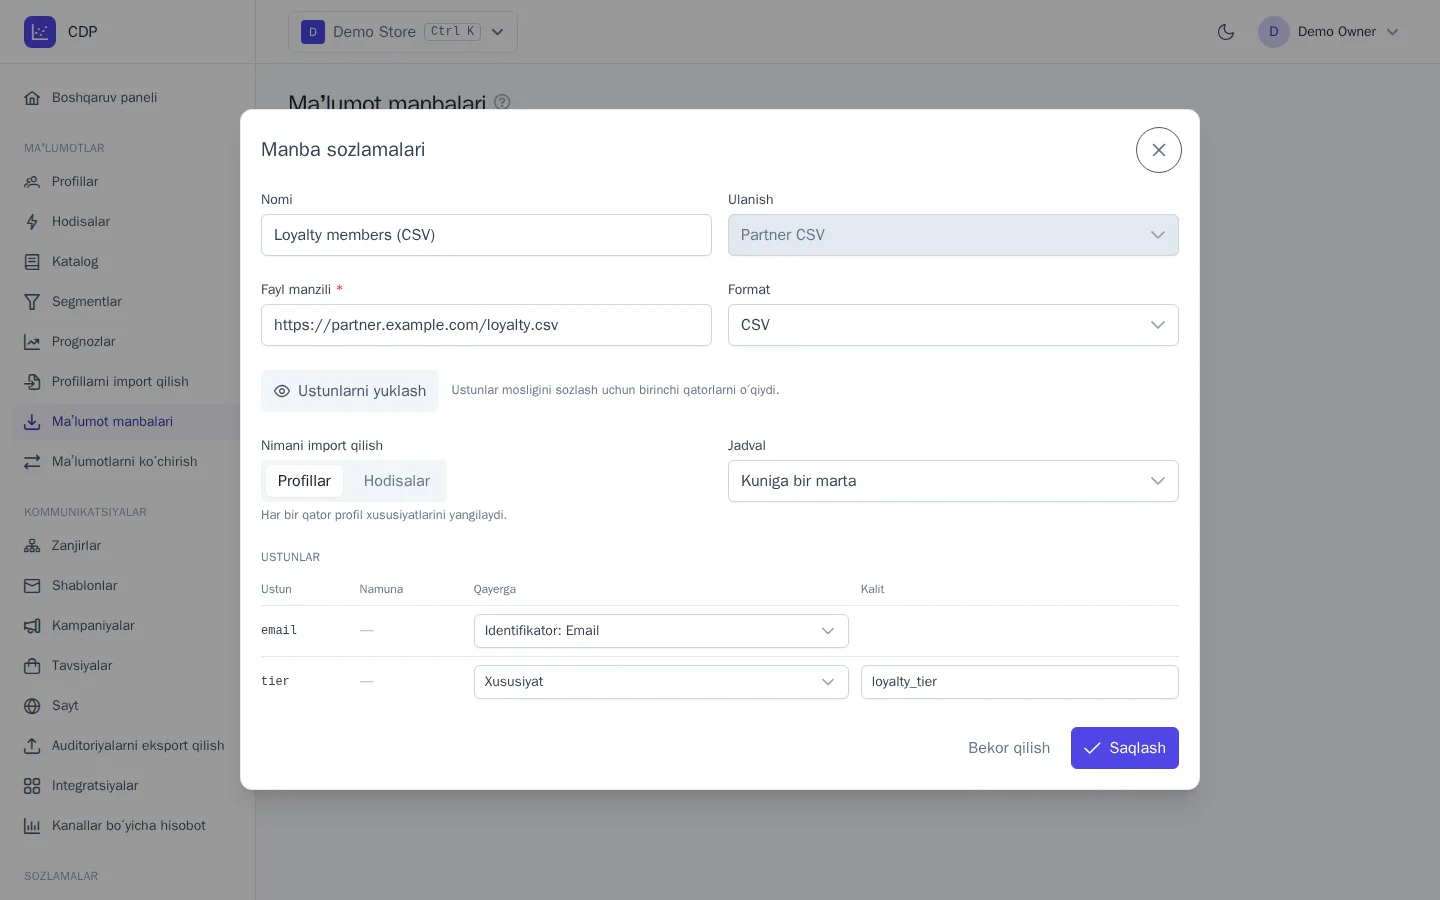1440x900 pixels.
Task: Open Segmentlar funnel icon in sidebar
Action: pos(32,302)
